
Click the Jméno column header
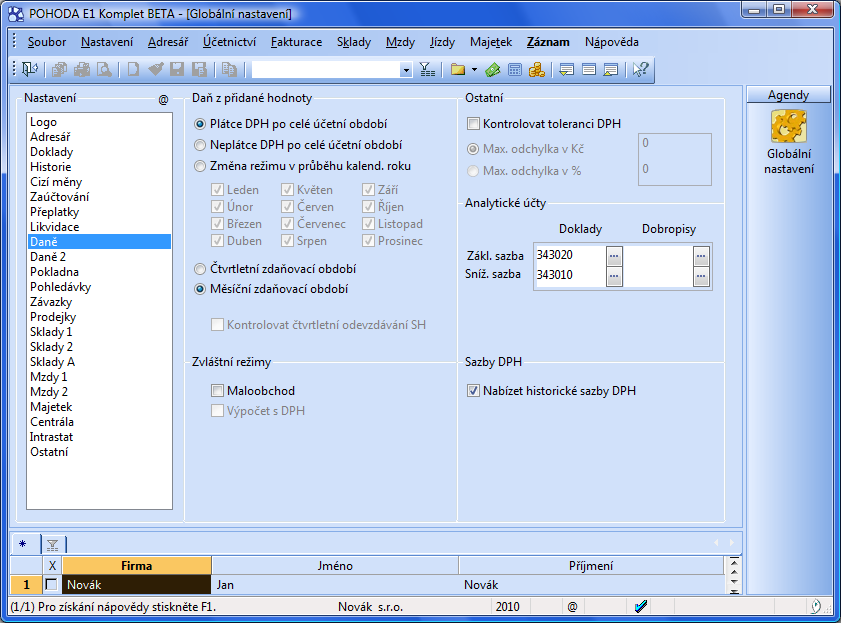(x=335, y=566)
